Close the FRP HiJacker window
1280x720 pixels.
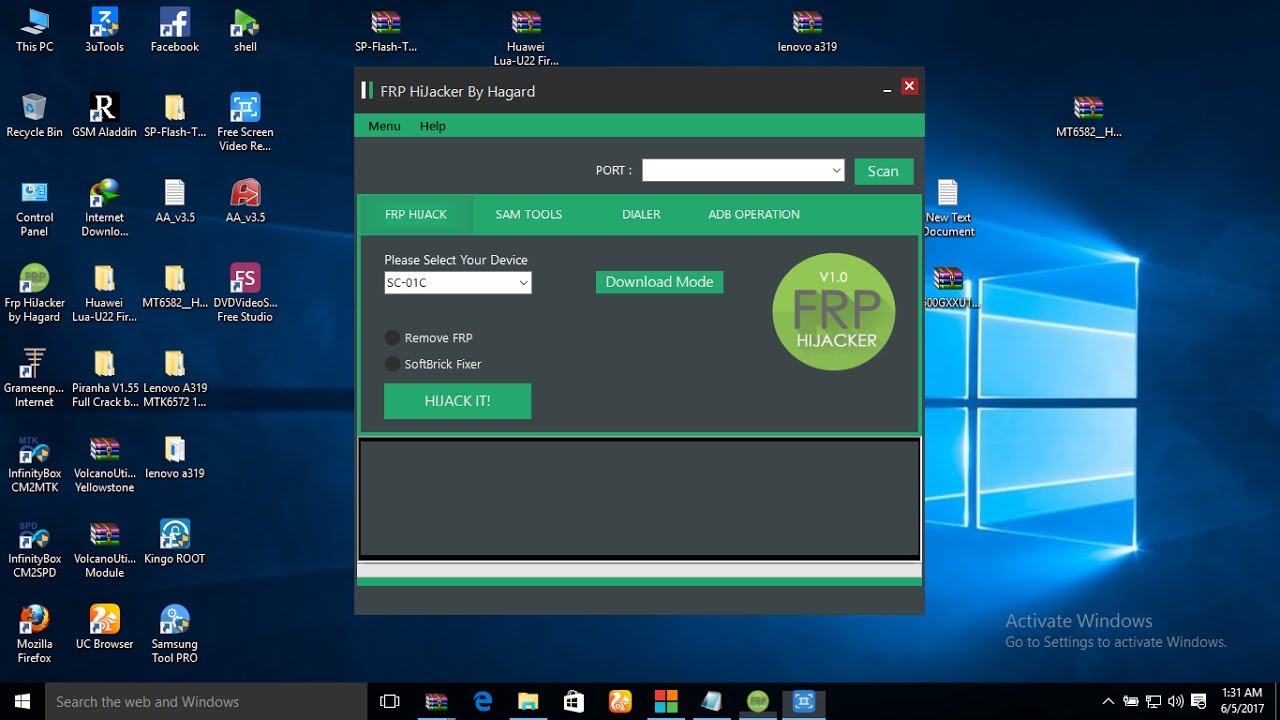click(x=909, y=86)
